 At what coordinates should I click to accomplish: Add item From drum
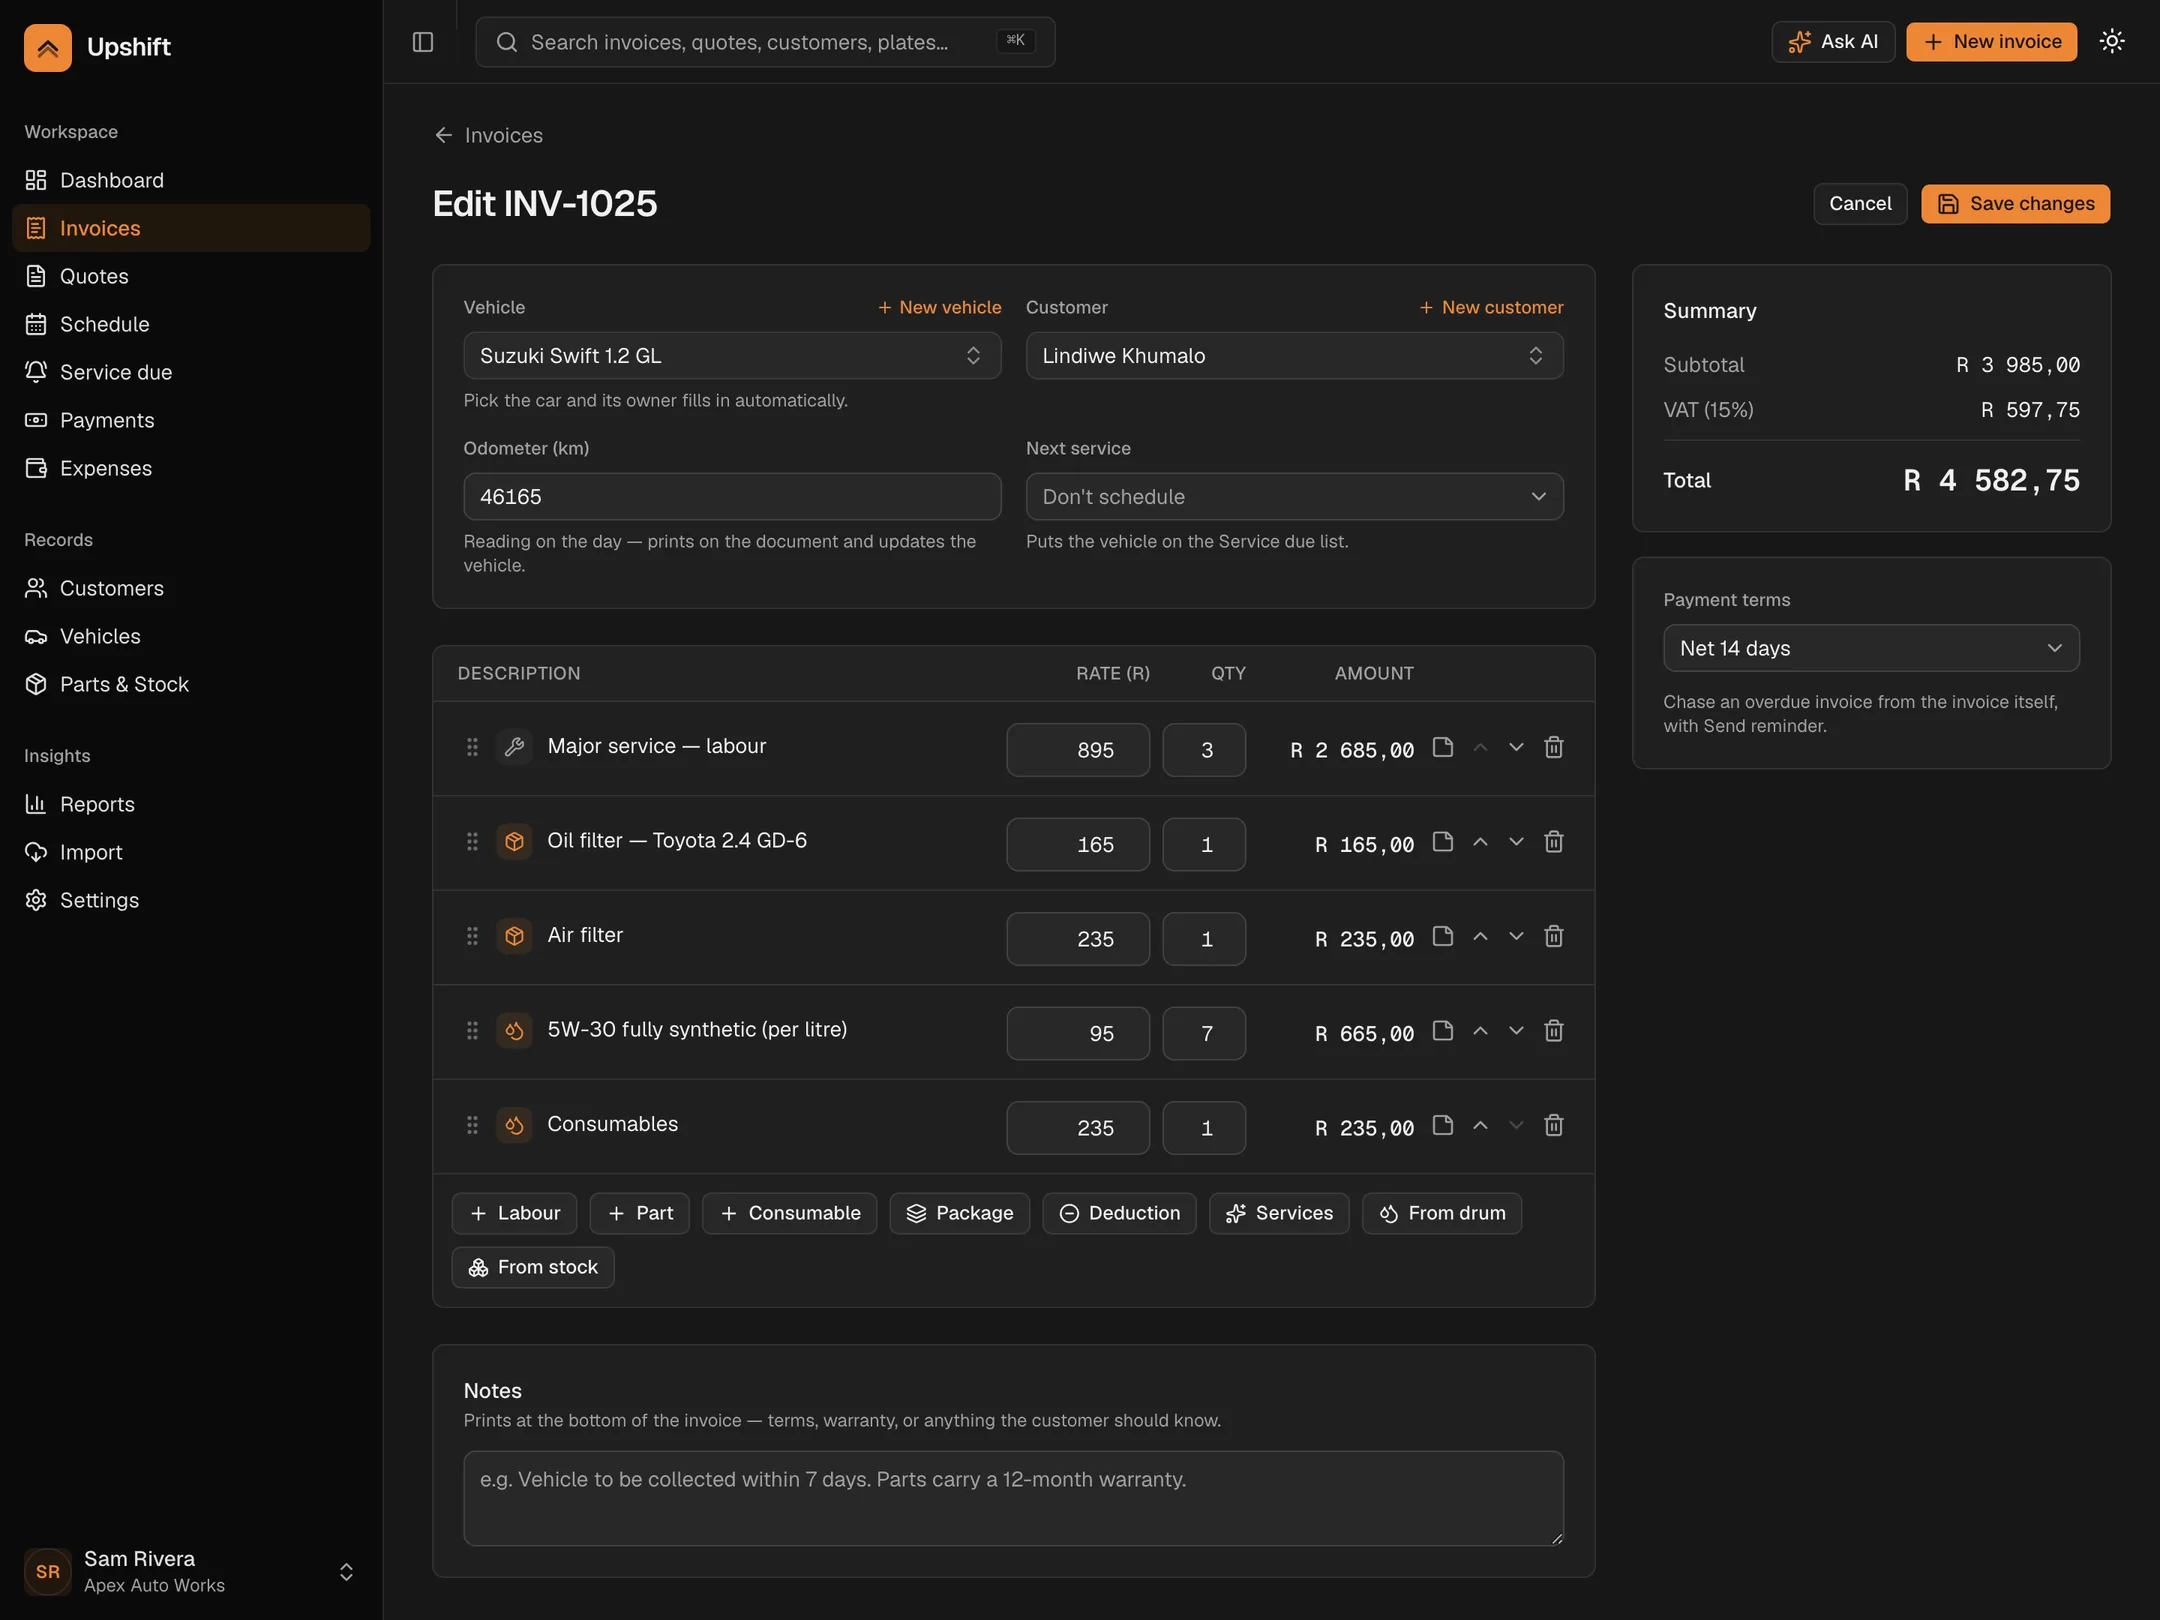pyautogui.click(x=1442, y=1213)
